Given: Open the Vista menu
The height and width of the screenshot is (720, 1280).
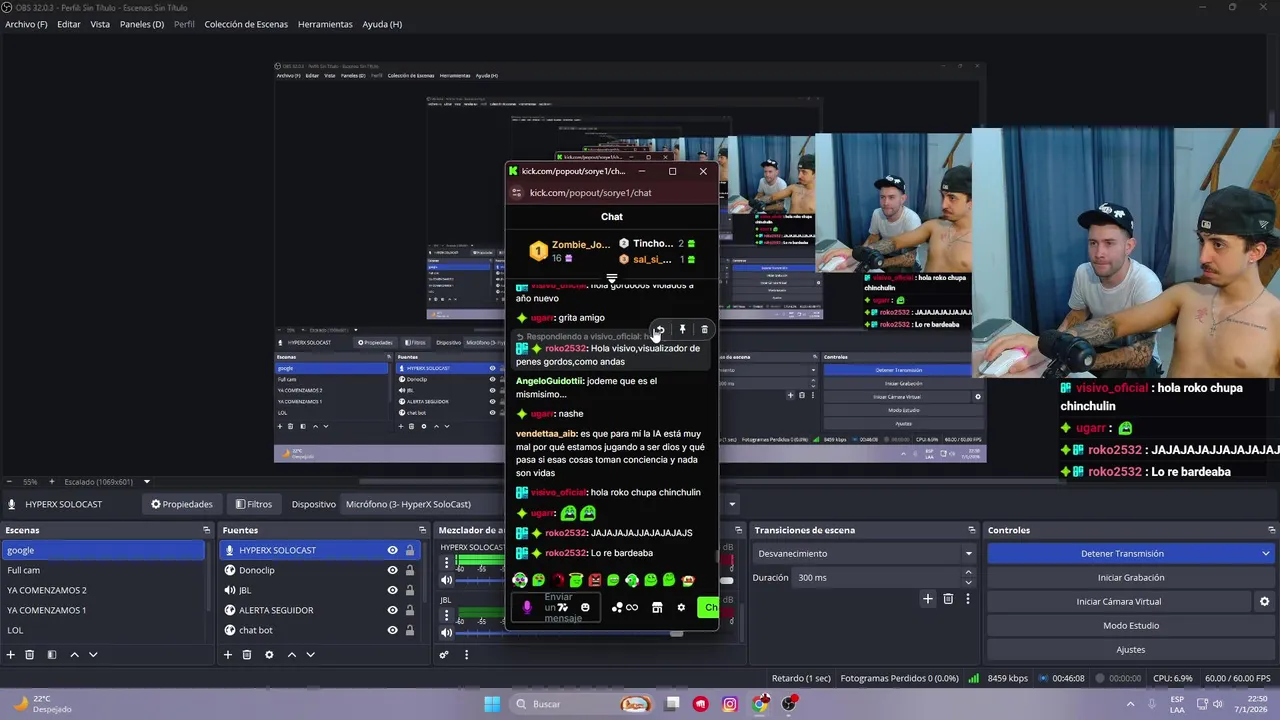Looking at the screenshot, I should [x=100, y=24].
